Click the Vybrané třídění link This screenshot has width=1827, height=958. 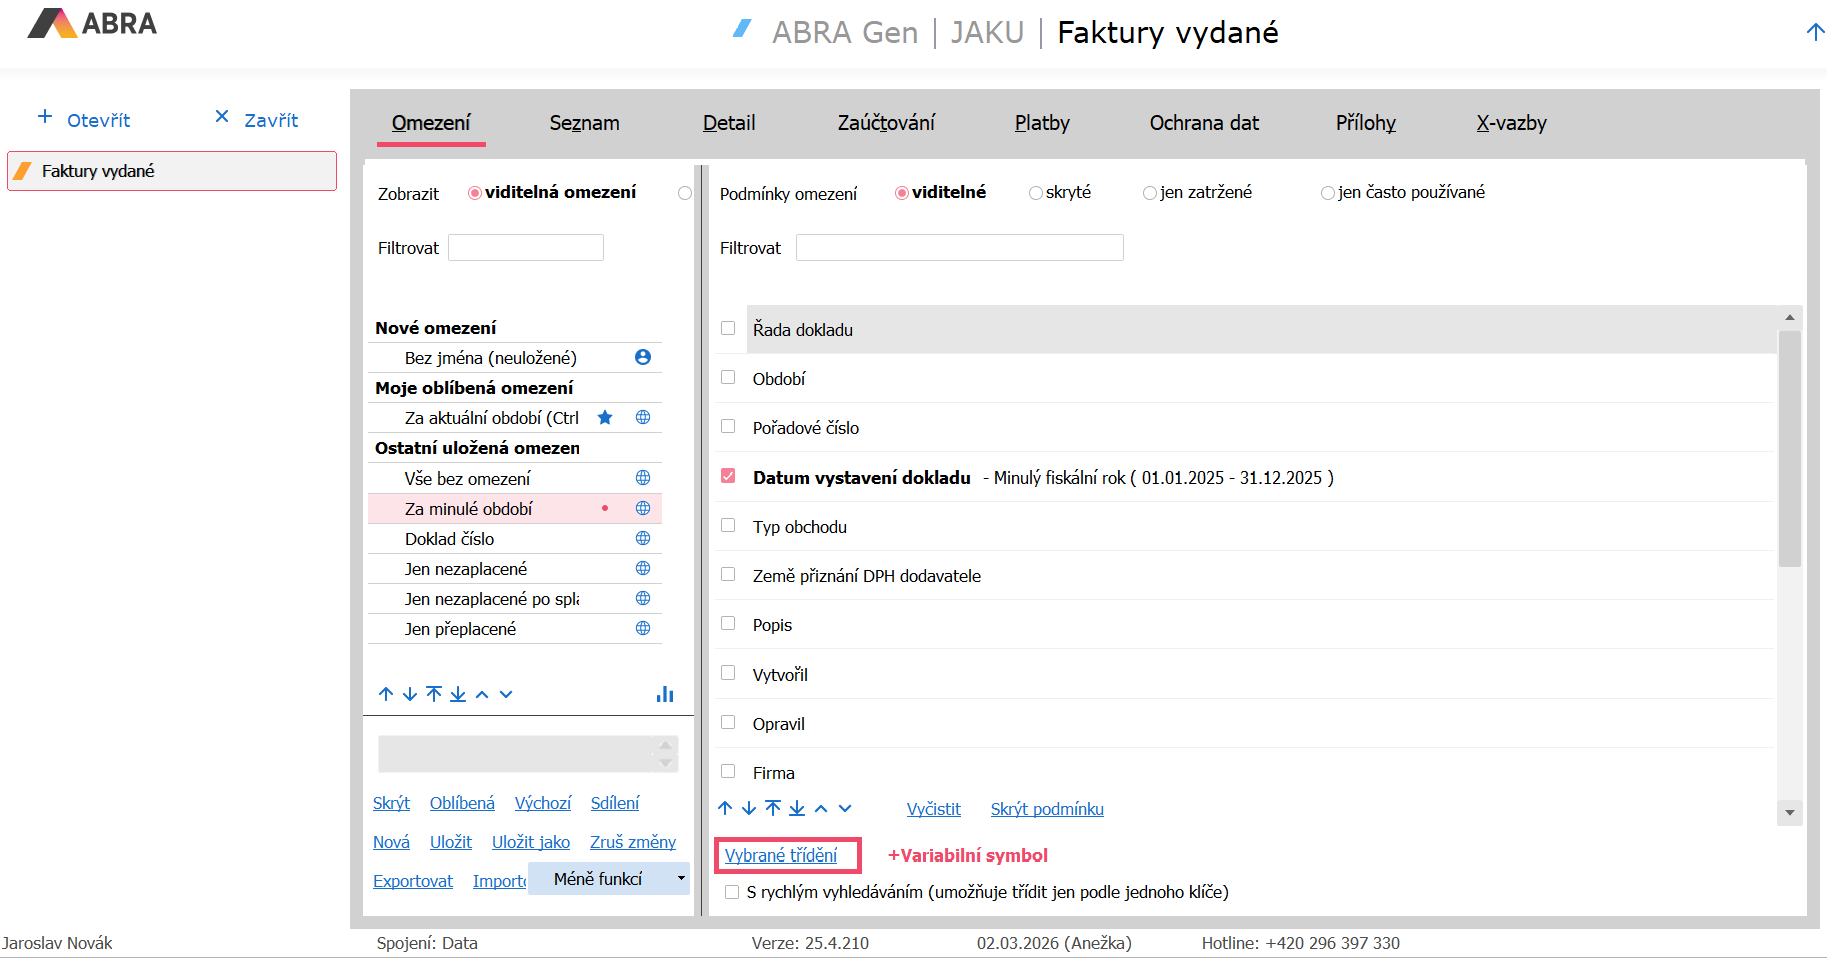tap(781, 855)
